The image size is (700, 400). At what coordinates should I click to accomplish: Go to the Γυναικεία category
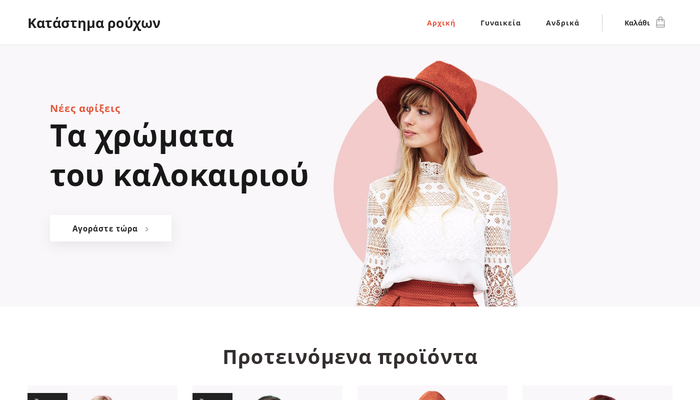[x=500, y=23]
